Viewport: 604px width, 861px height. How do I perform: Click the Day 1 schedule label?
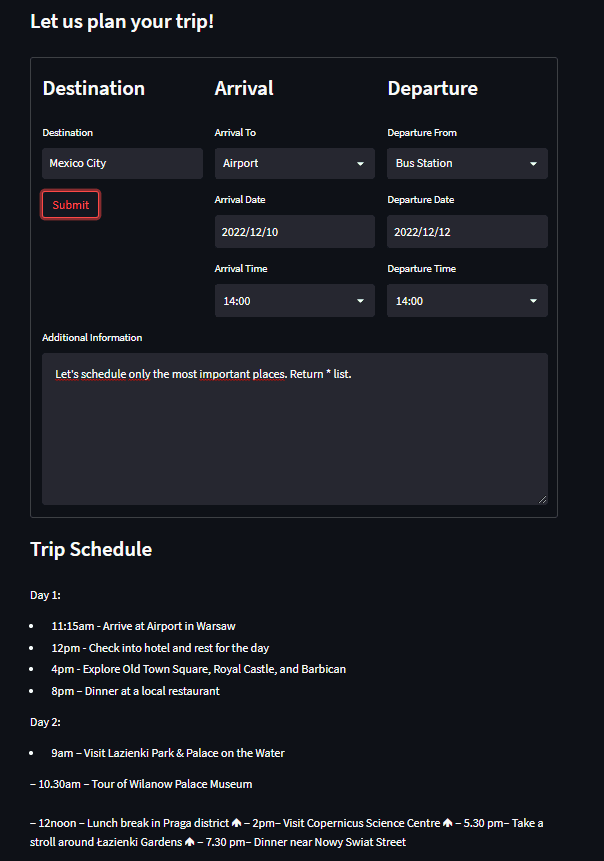coord(46,595)
